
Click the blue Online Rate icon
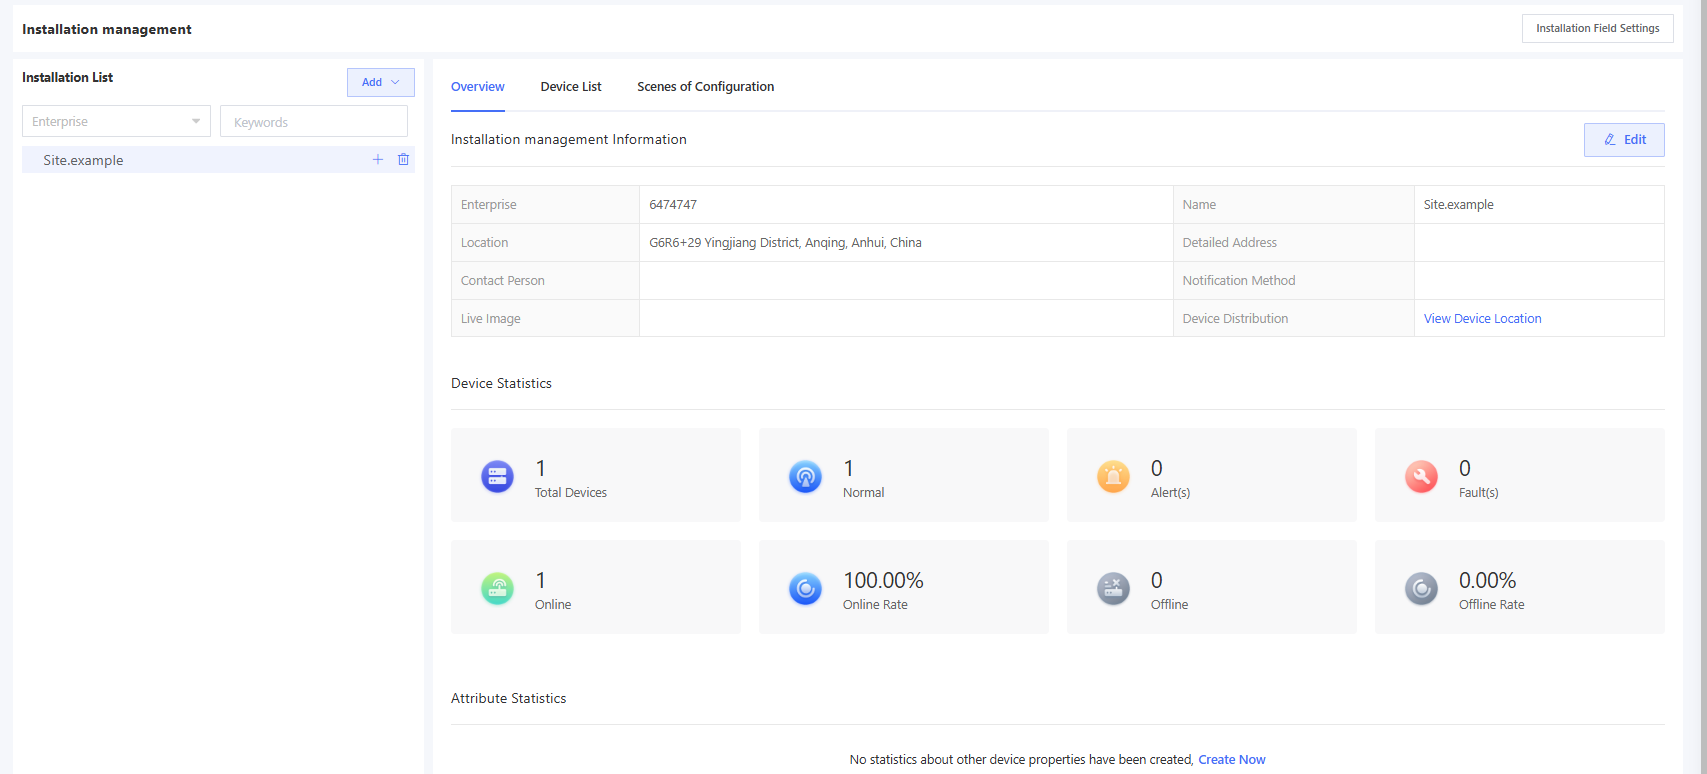pyautogui.click(x=805, y=589)
